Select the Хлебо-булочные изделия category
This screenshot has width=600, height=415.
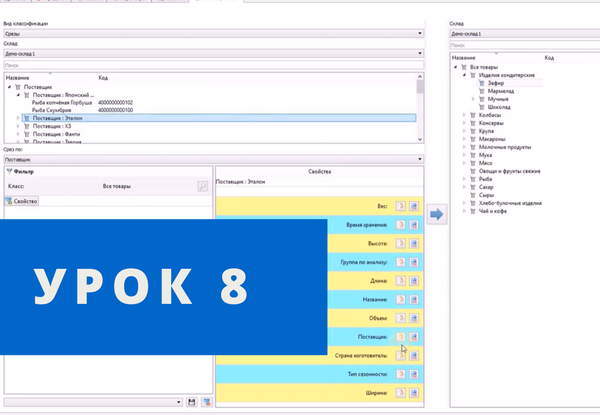point(510,203)
